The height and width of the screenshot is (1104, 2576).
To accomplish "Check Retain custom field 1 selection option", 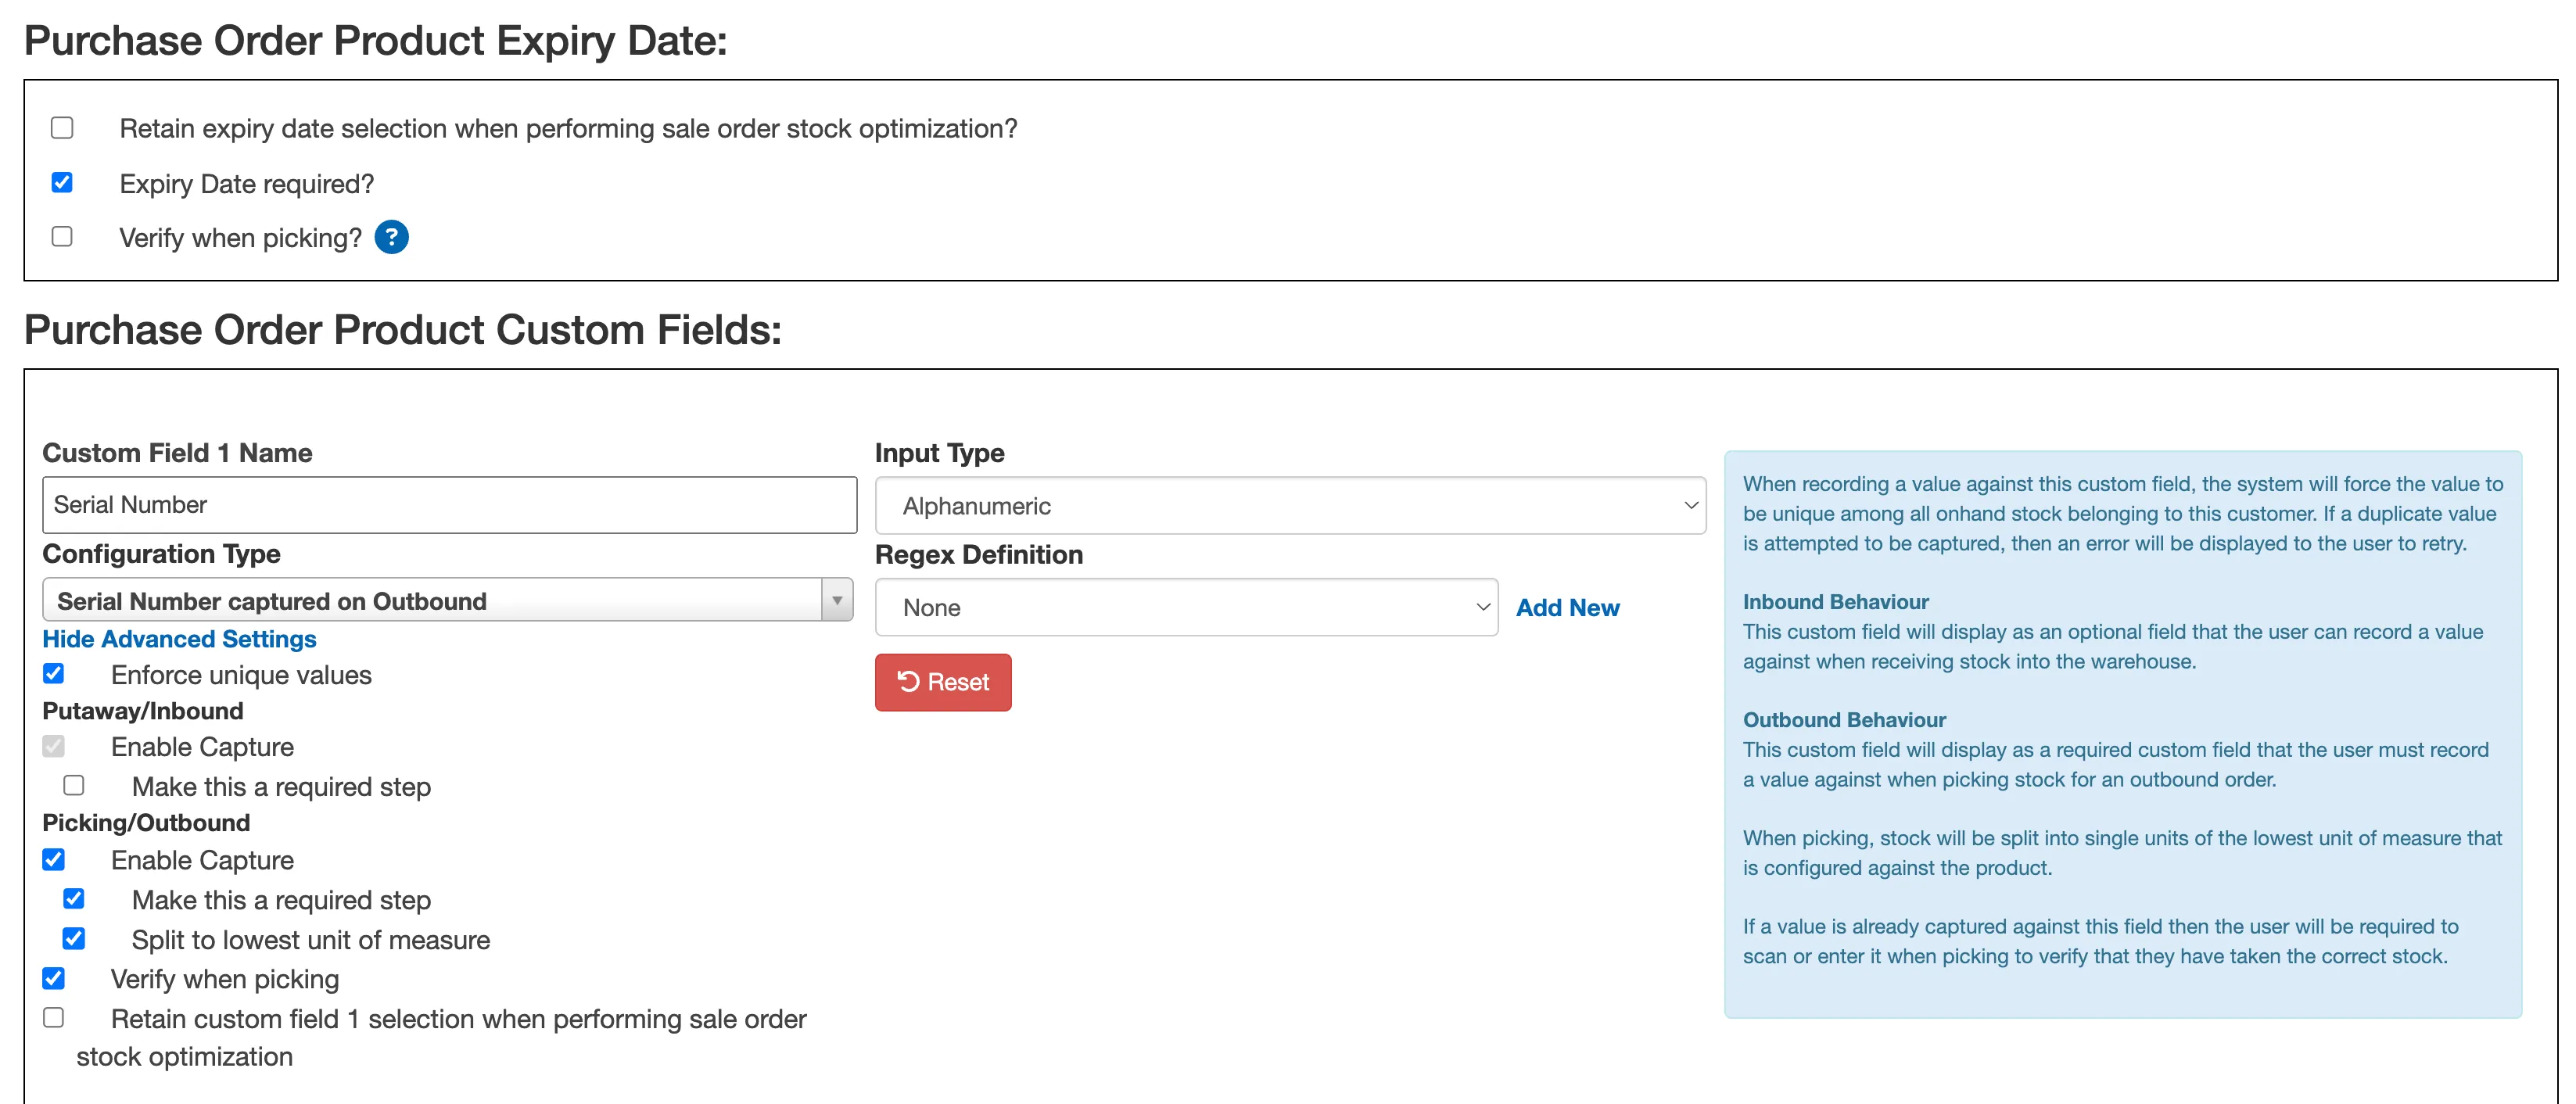I will [x=54, y=1018].
